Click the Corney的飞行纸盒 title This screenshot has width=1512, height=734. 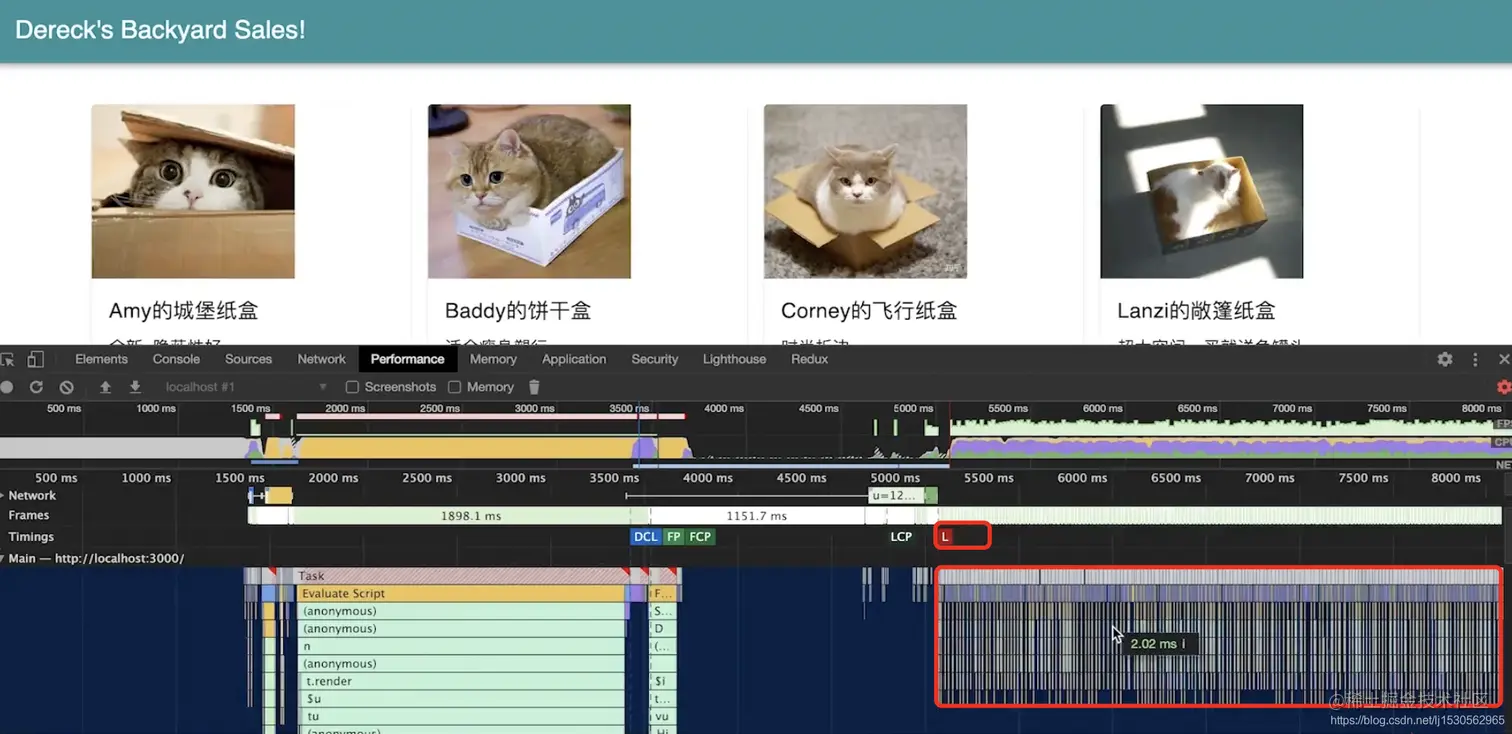point(869,310)
